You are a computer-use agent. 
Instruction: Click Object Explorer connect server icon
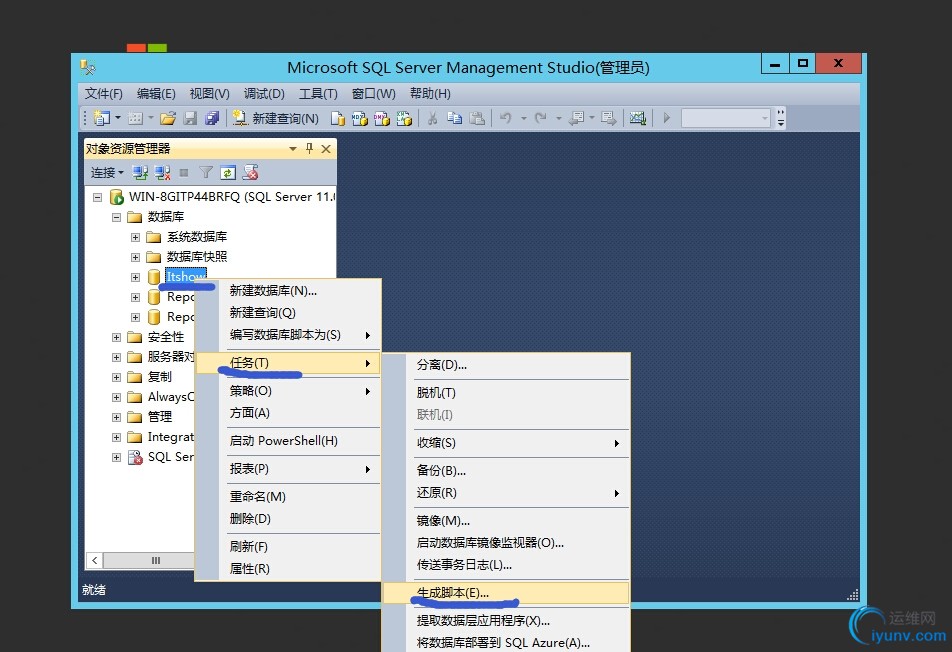click(x=140, y=173)
